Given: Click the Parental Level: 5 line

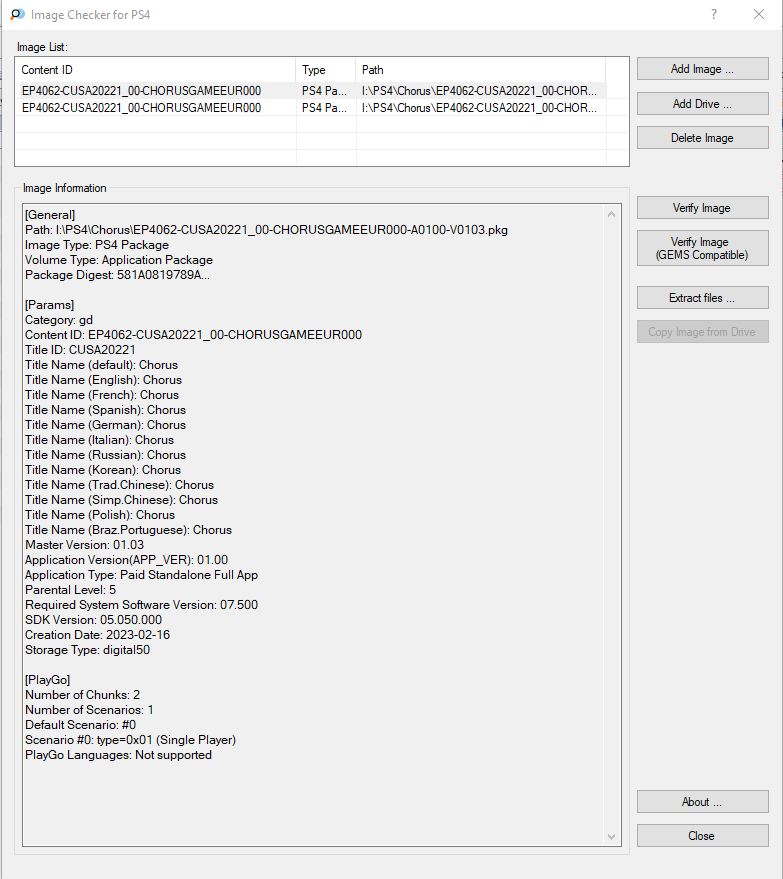Looking at the screenshot, I should pyautogui.click(x=71, y=590).
